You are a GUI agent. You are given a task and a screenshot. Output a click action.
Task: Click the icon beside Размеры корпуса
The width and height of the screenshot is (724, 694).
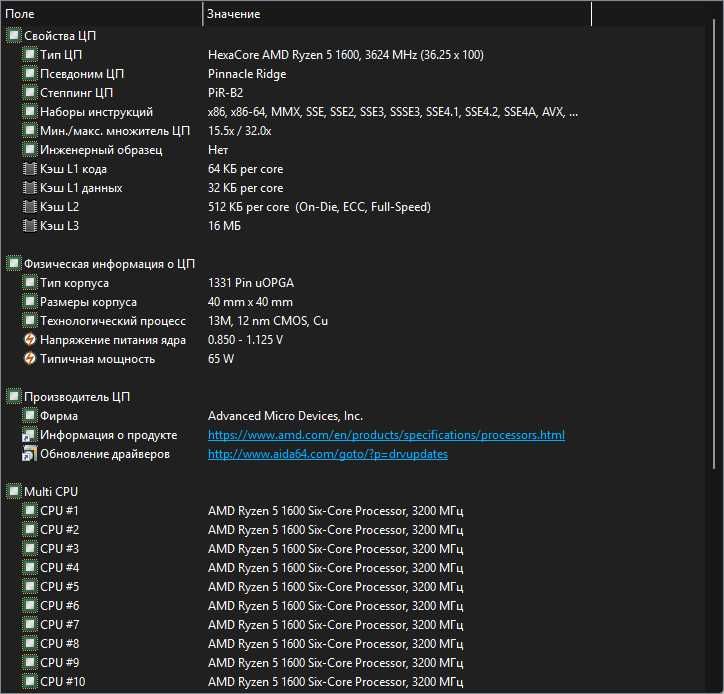pos(29,302)
